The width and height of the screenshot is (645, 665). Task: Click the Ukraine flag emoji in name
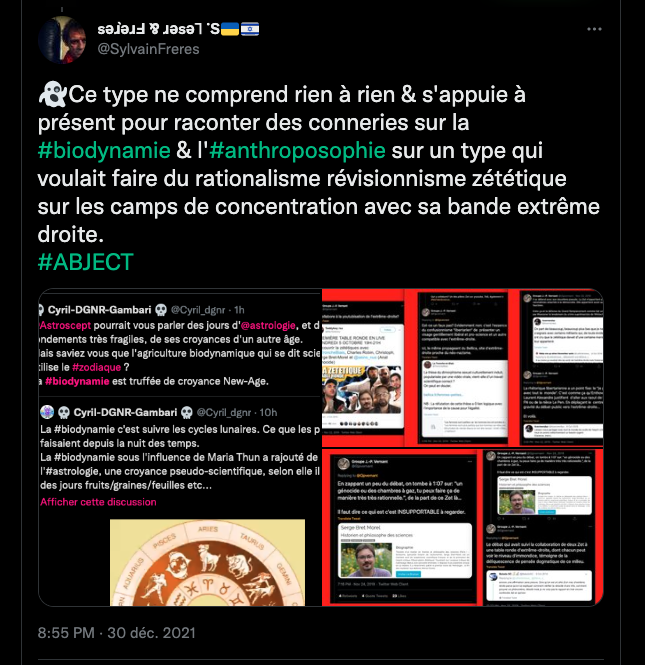tap(230, 29)
